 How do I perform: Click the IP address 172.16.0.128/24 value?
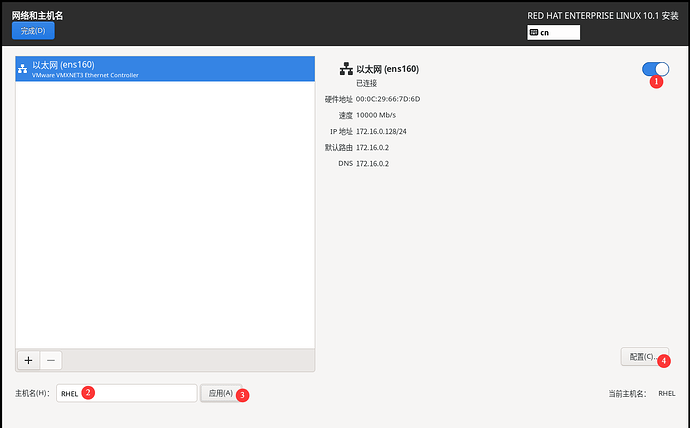click(381, 131)
